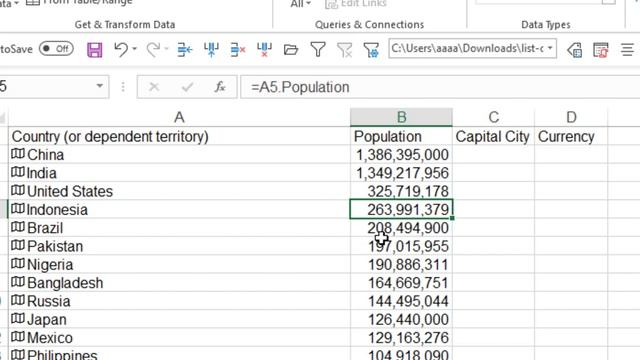Open the Customize Quick Access Toolbar menu

pyautogui.click(x=627, y=50)
